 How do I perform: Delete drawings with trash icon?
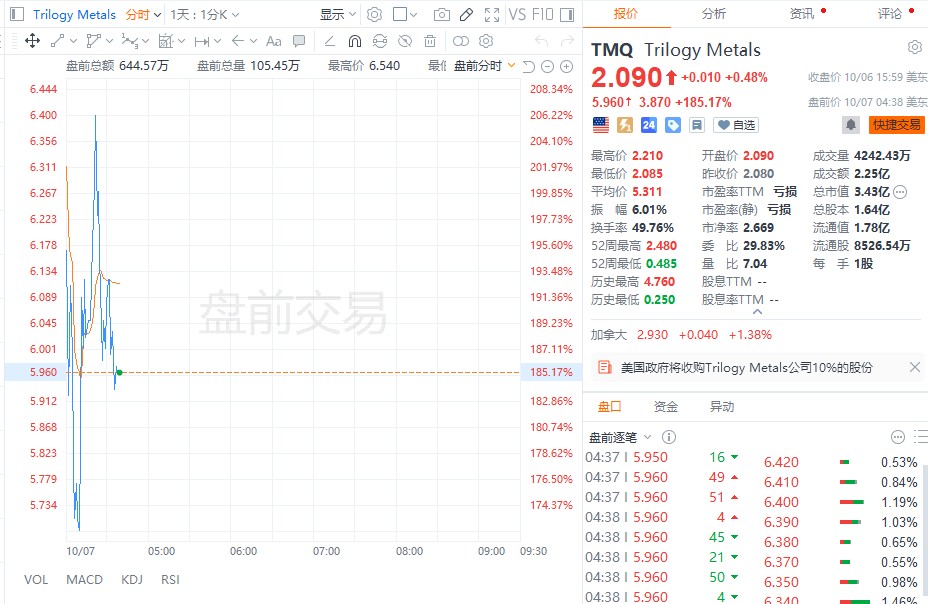click(430, 41)
